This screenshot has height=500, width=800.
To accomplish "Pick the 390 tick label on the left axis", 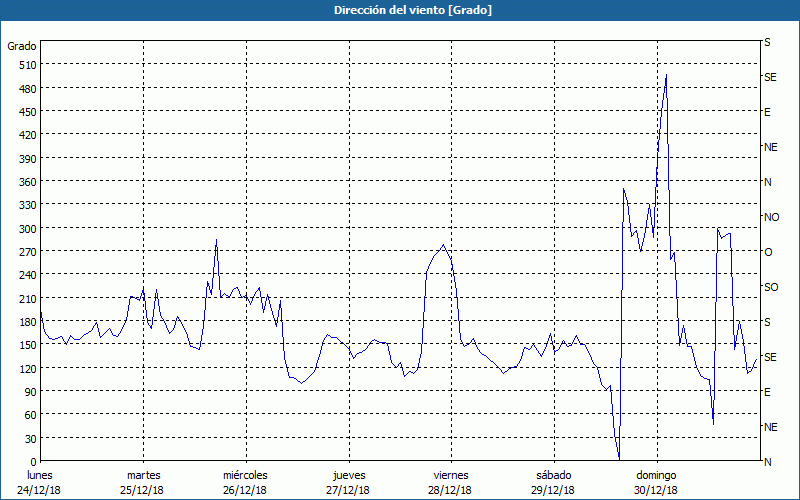I will point(28,159).
